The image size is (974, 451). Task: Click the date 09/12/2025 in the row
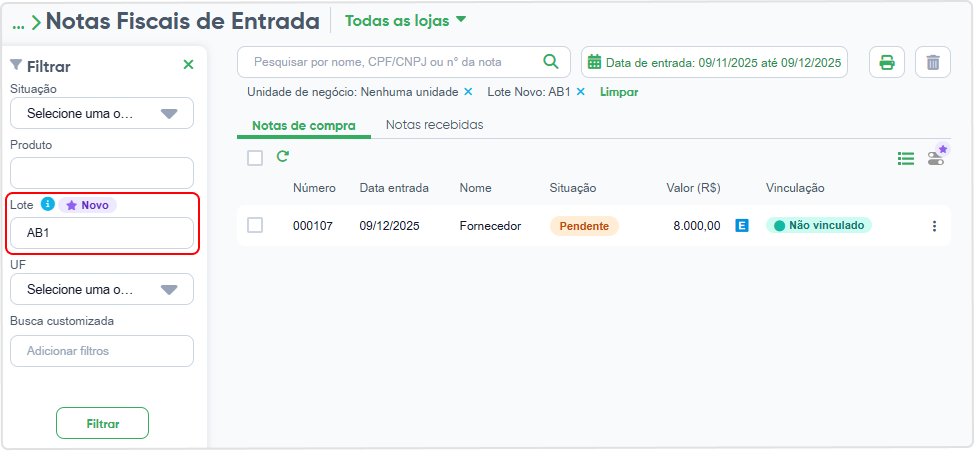coord(389,226)
